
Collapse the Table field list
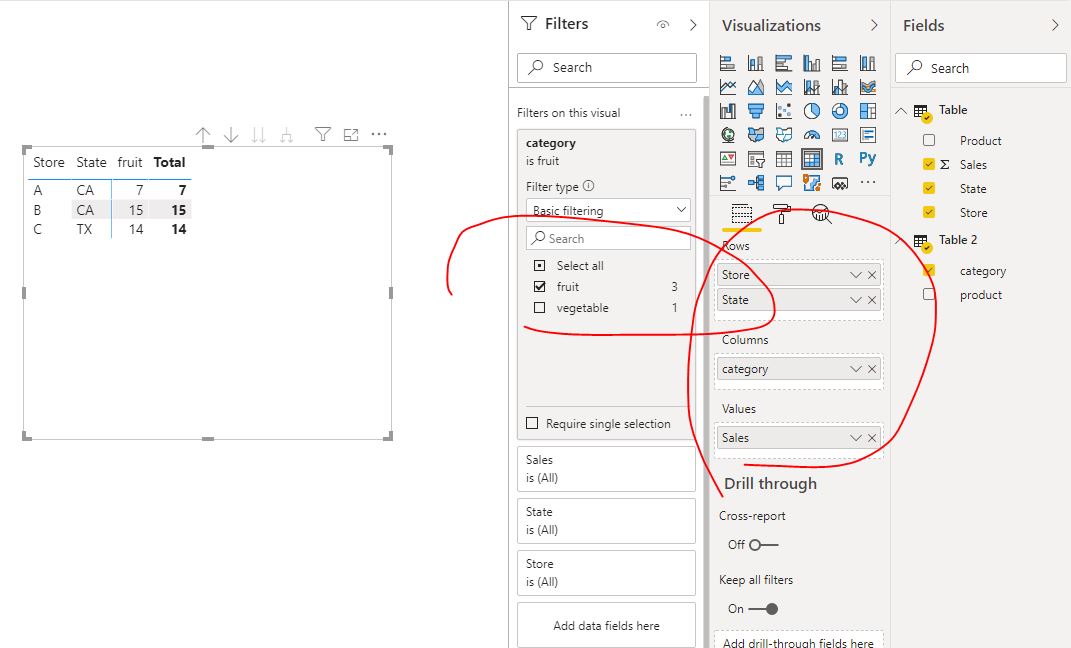click(902, 111)
